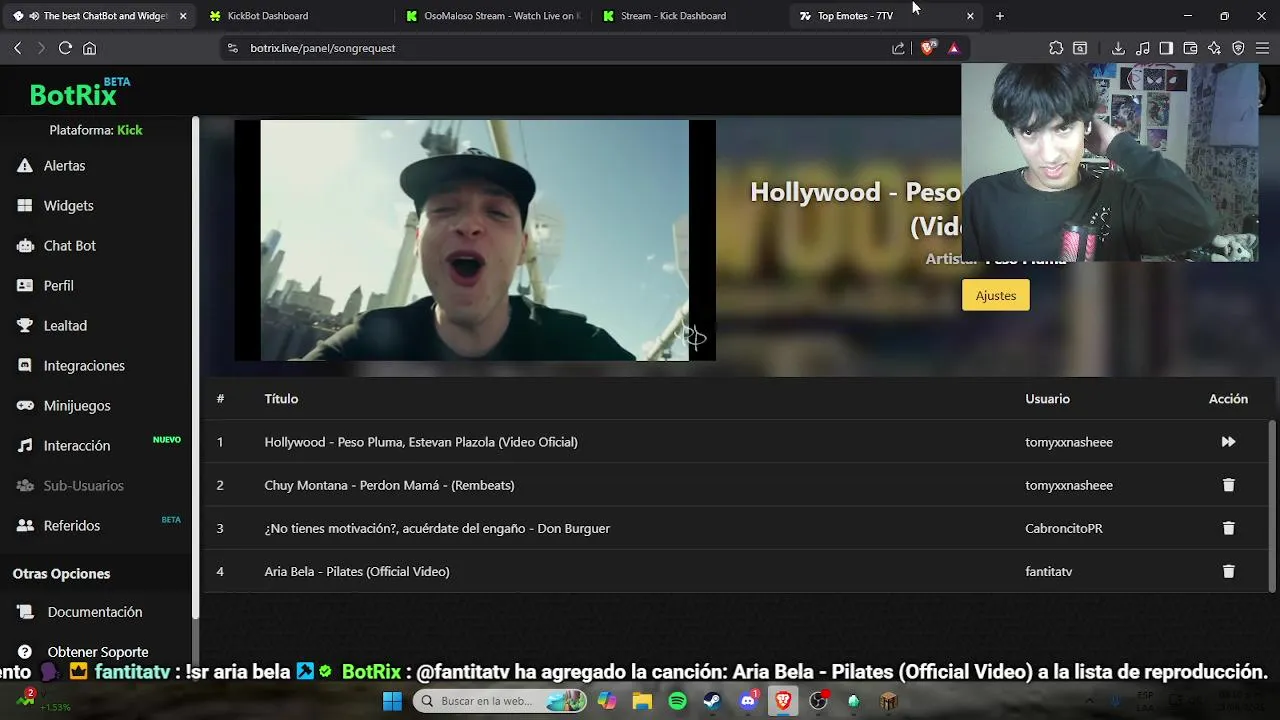
Task: Close the Top Emotes 7TV tab
Action: (970, 16)
